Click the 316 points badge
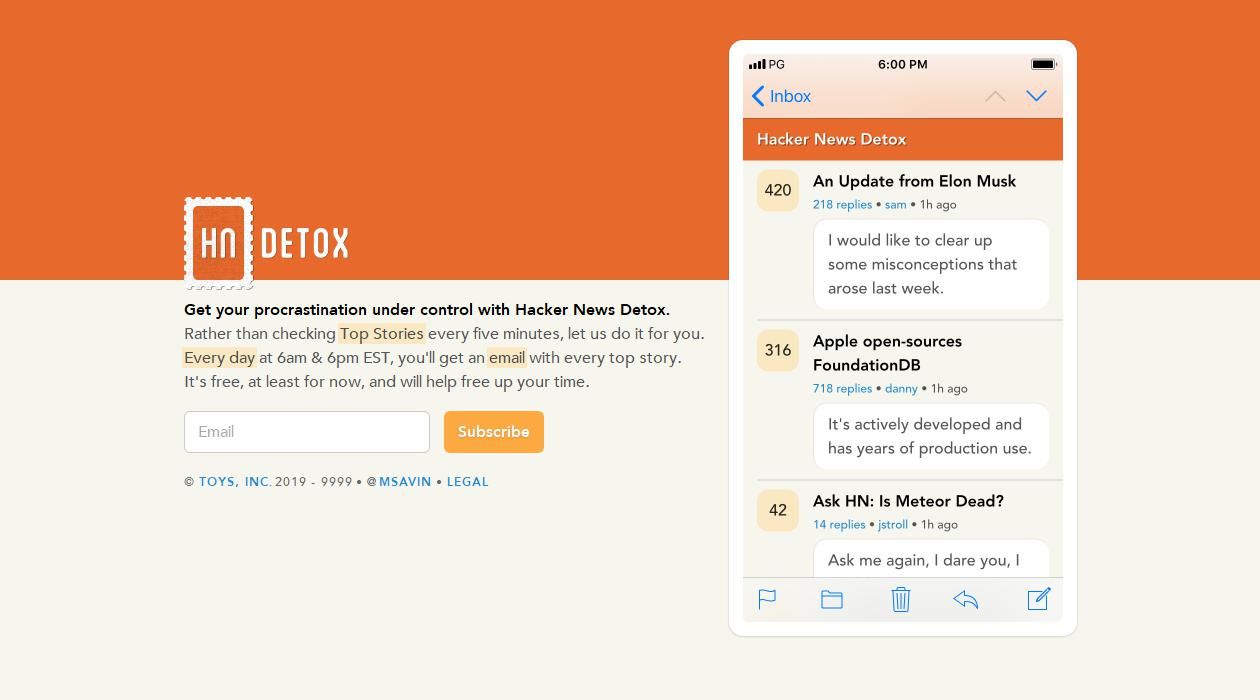 [x=778, y=350]
